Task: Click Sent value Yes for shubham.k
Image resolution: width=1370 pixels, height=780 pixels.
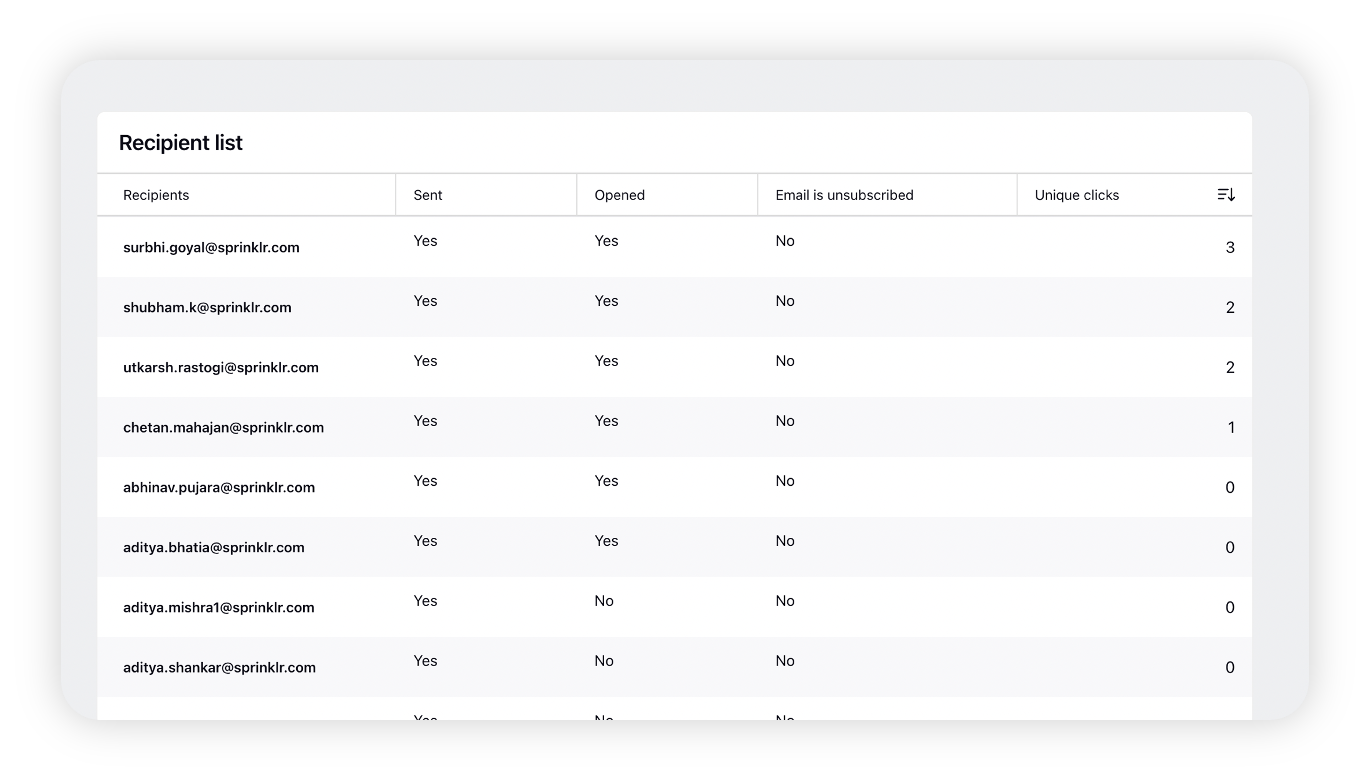Action: pos(425,301)
